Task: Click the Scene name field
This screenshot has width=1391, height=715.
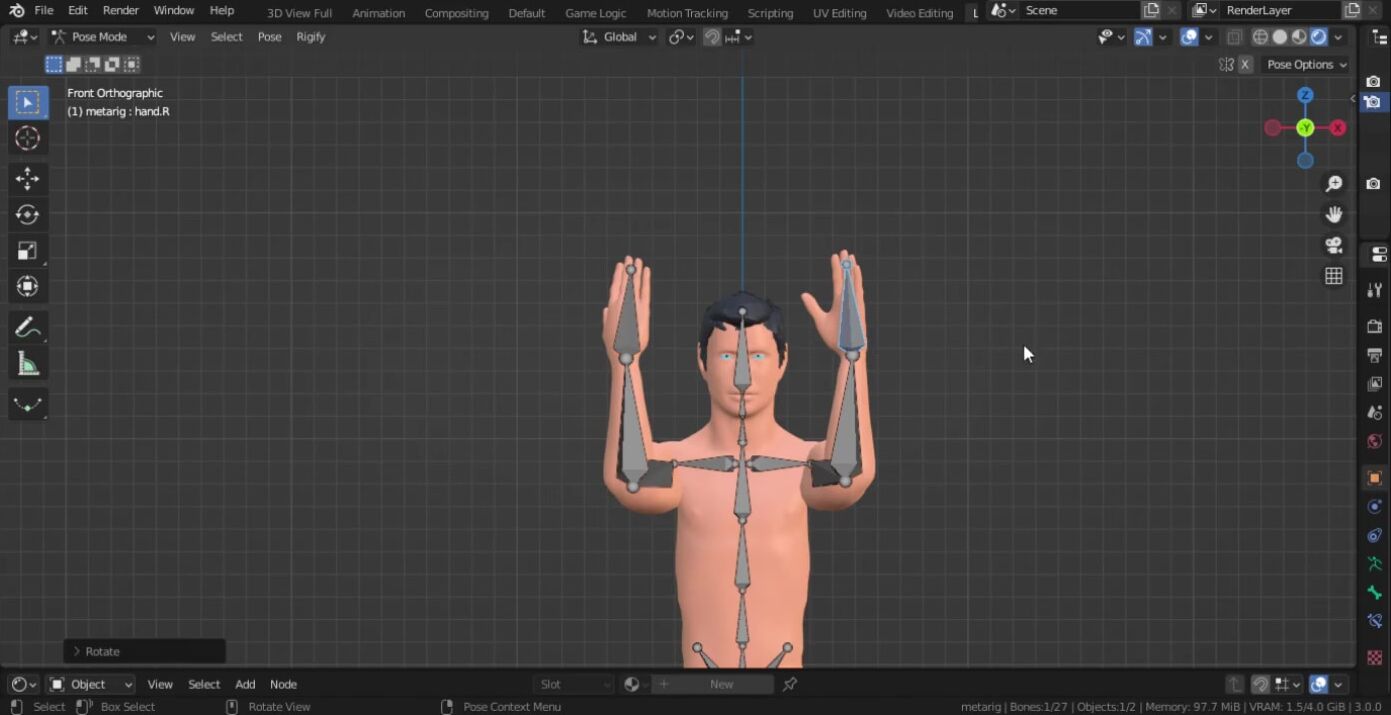Action: pos(1078,10)
